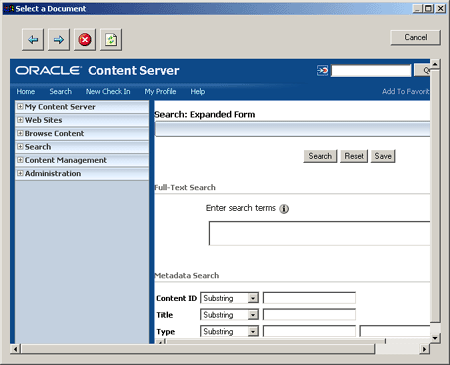Click the Search: Expanded Form heading

pos(205,115)
